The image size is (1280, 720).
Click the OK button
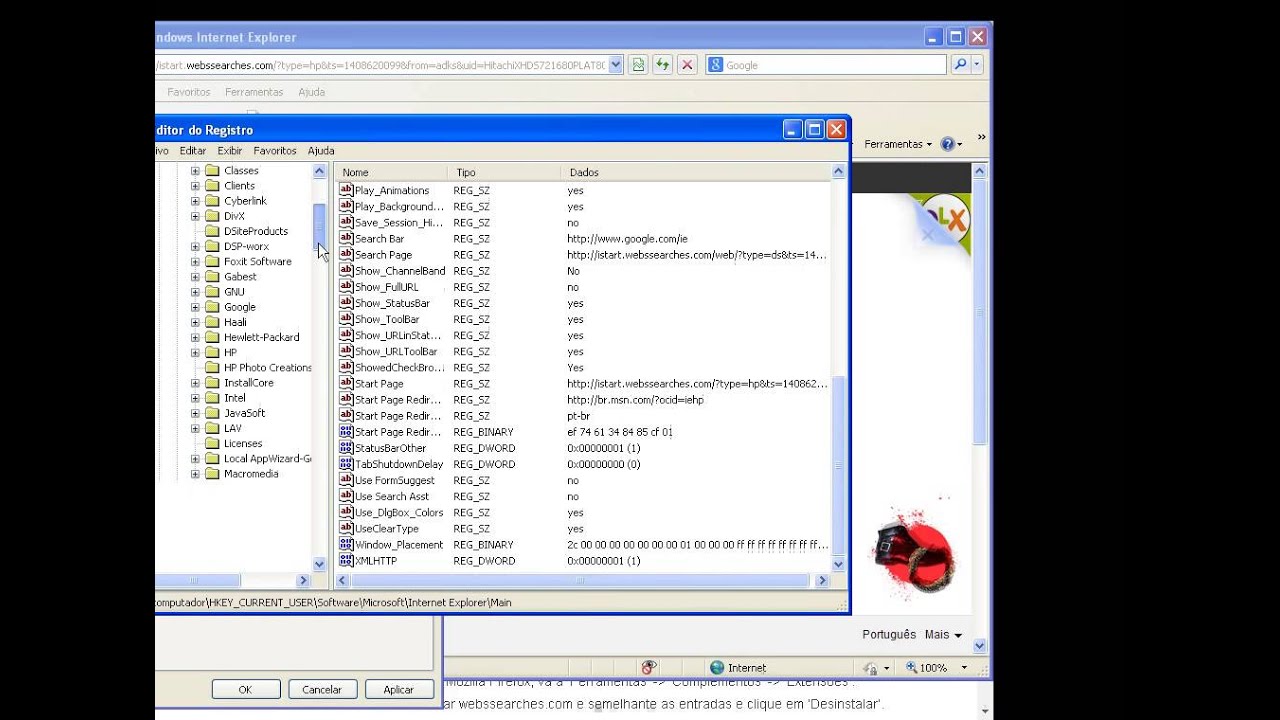pyautogui.click(x=245, y=690)
